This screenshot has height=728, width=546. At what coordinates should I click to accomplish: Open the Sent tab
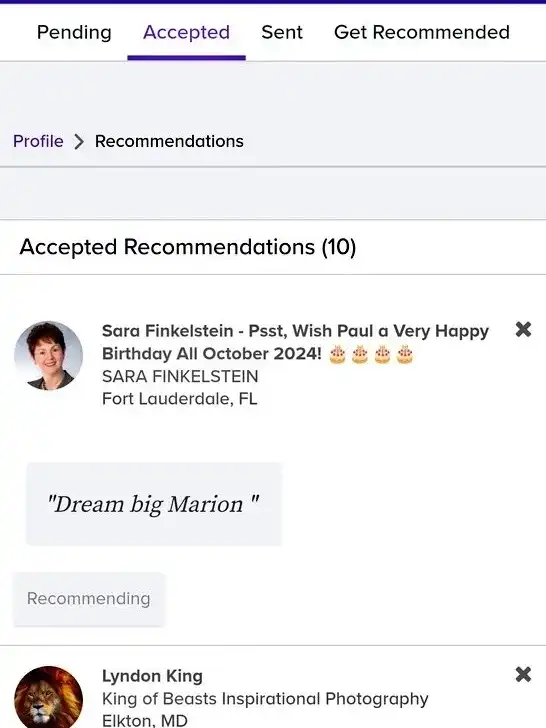282,32
